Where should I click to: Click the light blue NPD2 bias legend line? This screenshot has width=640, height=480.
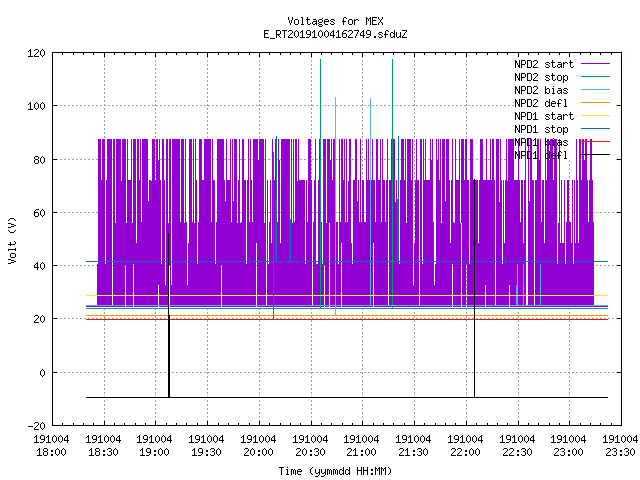pyautogui.click(x=595, y=89)
